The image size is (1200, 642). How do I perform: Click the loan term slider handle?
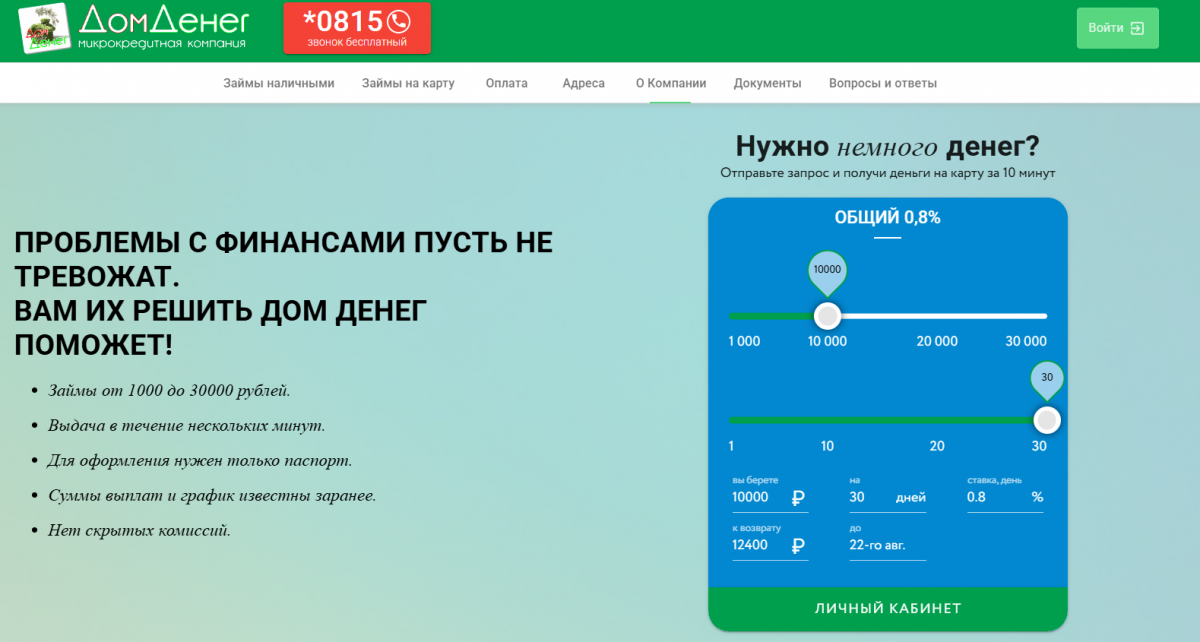[1047, 420]
